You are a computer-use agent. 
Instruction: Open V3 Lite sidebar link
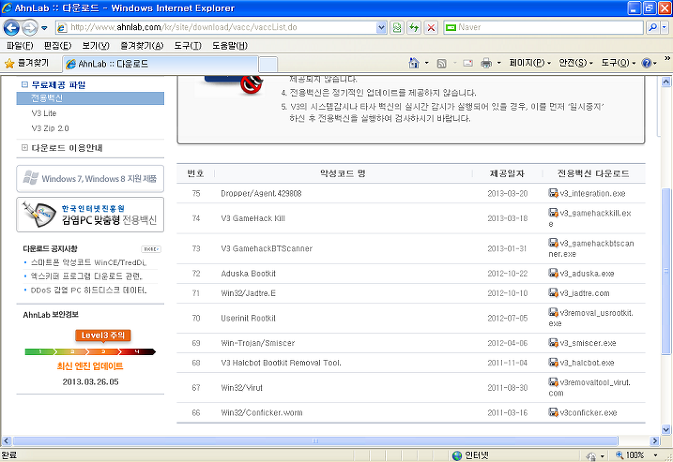click(x=44, y=113)
